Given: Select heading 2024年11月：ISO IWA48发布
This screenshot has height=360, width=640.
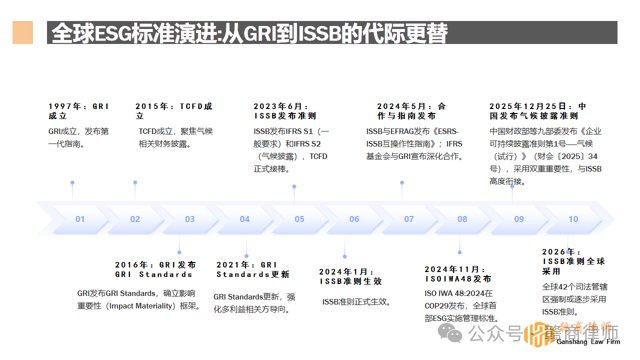Looking at the screenshot, I should pos(458,274).
